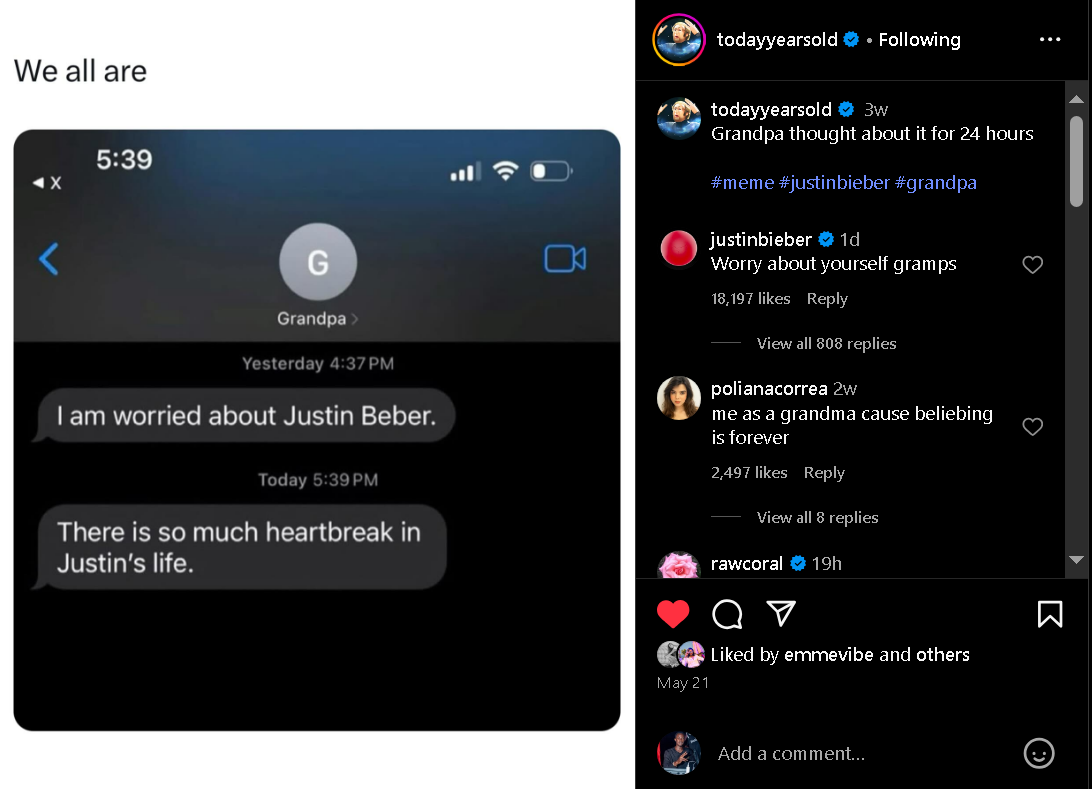Like polianacorrea's comment heart
1092x789 pixels.
coord(1032,426)
